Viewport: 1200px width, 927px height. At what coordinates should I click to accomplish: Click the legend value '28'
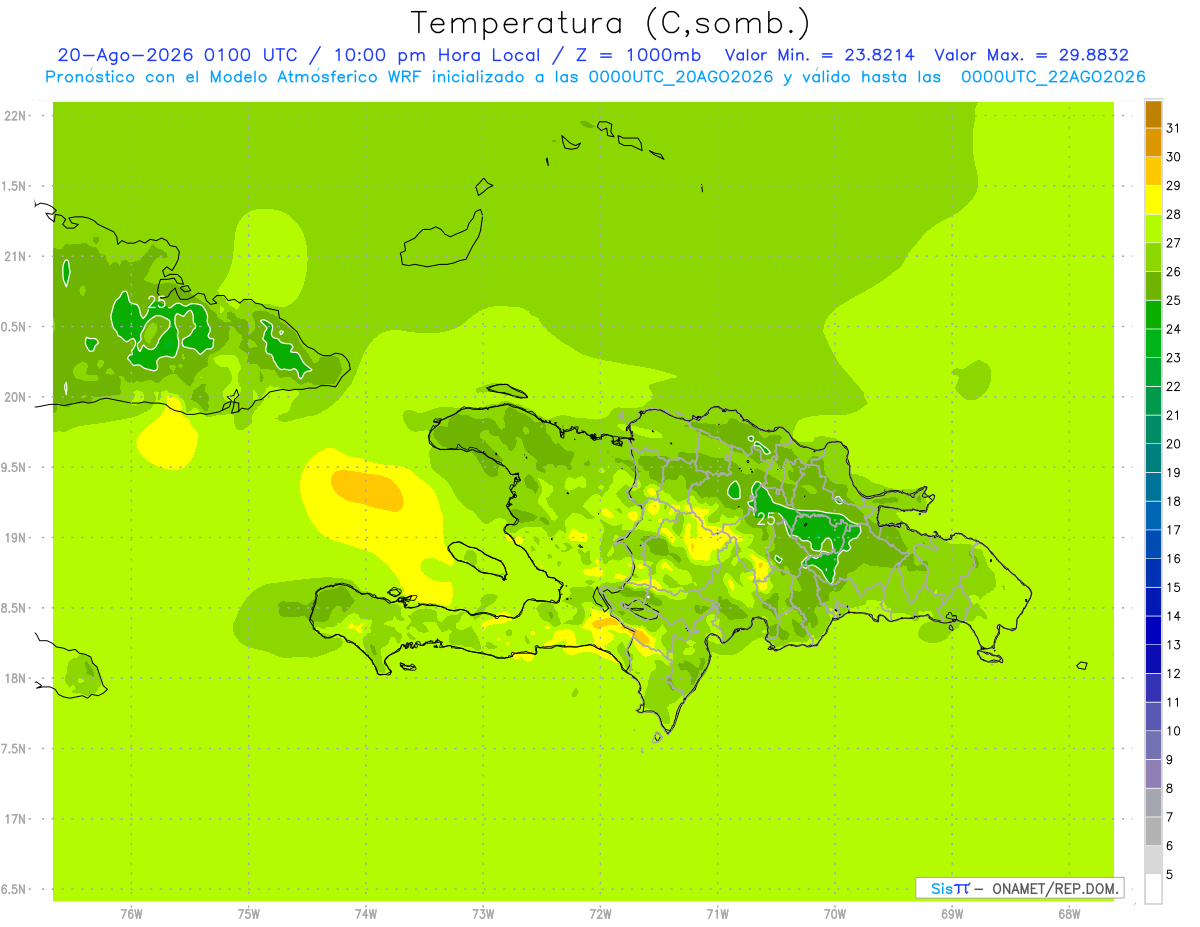[1173, 214]
